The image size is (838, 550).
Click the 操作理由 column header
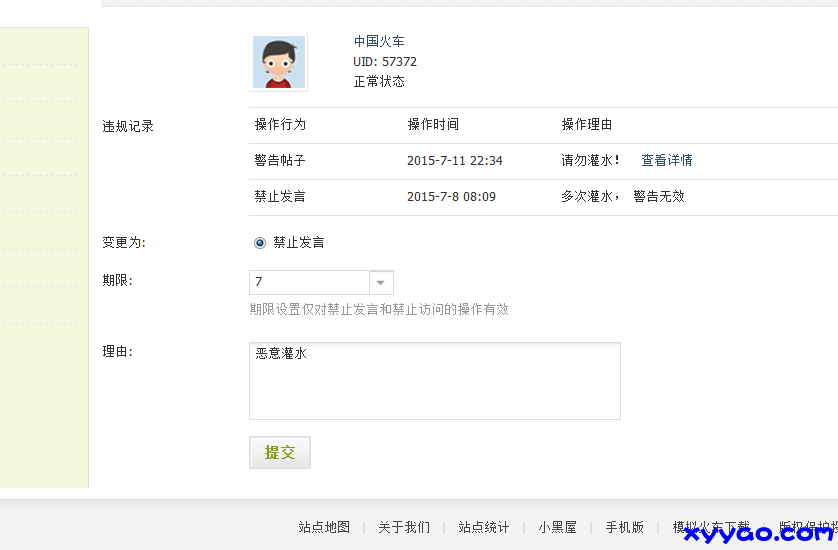586,124
